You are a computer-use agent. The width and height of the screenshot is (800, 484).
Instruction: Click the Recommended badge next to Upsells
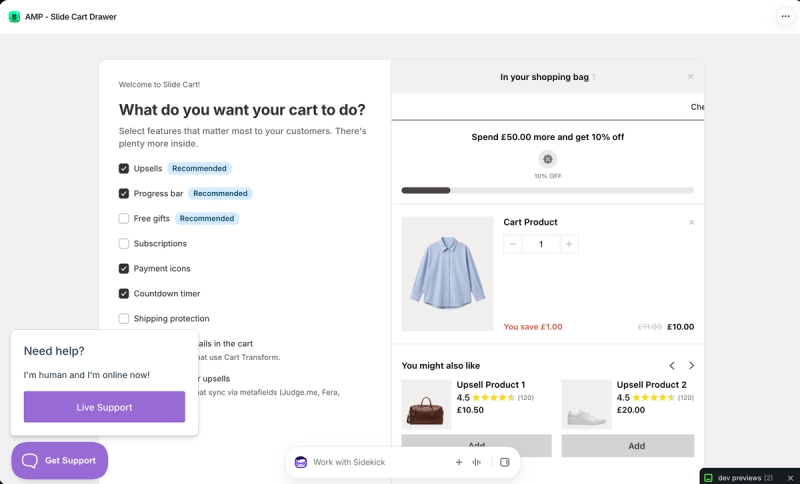tap(199, 168)
